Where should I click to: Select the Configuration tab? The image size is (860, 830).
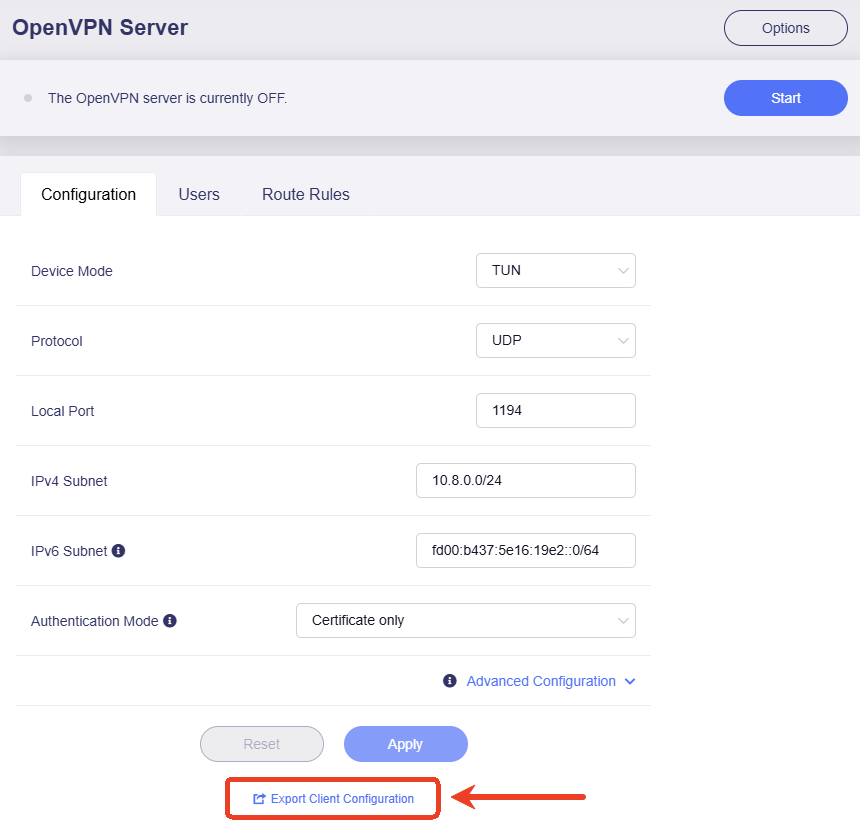coord(88,194)
